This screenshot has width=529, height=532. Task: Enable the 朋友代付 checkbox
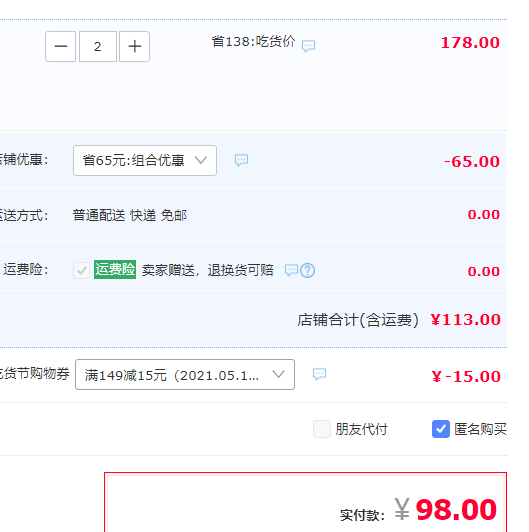click(322, 429)
